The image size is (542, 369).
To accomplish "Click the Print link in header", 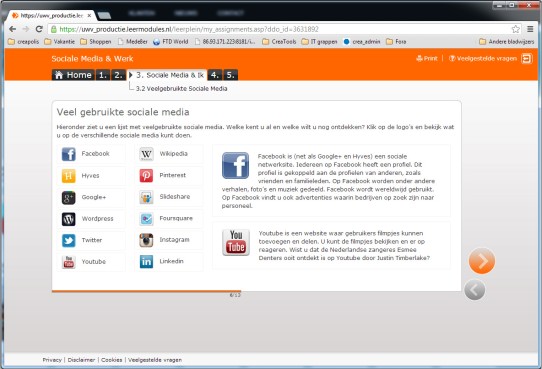I will pos(427,58).
